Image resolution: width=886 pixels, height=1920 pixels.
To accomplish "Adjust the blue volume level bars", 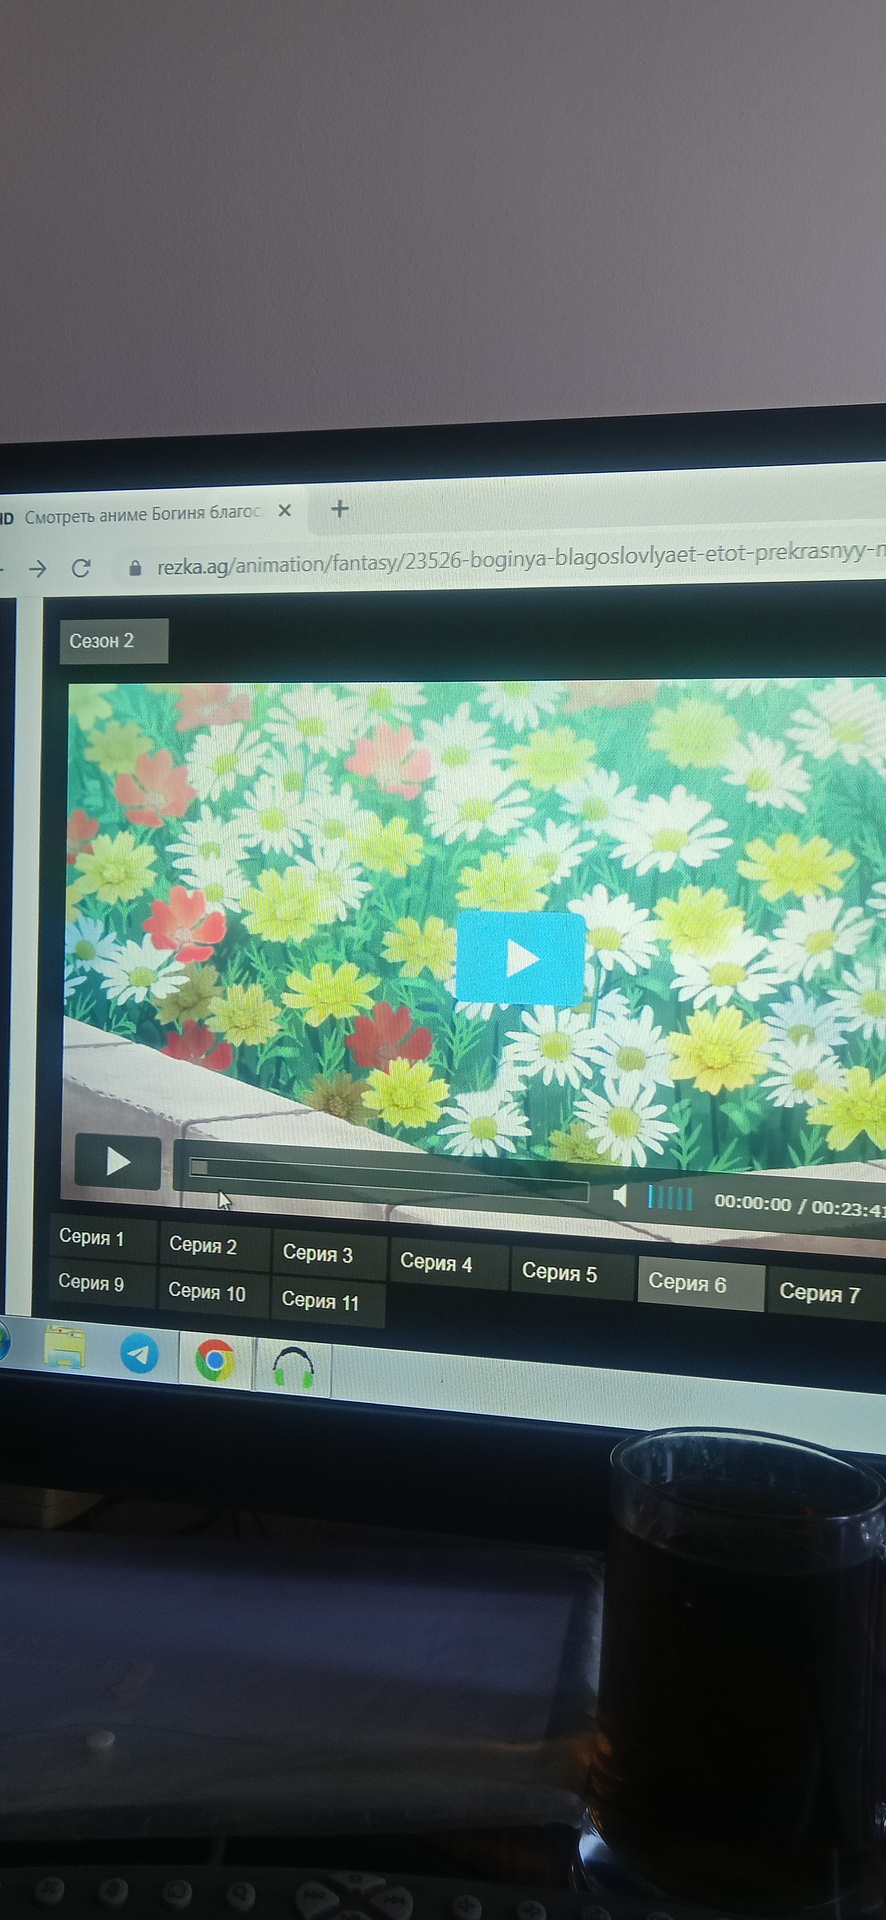I will click(x=670, y=1197).
